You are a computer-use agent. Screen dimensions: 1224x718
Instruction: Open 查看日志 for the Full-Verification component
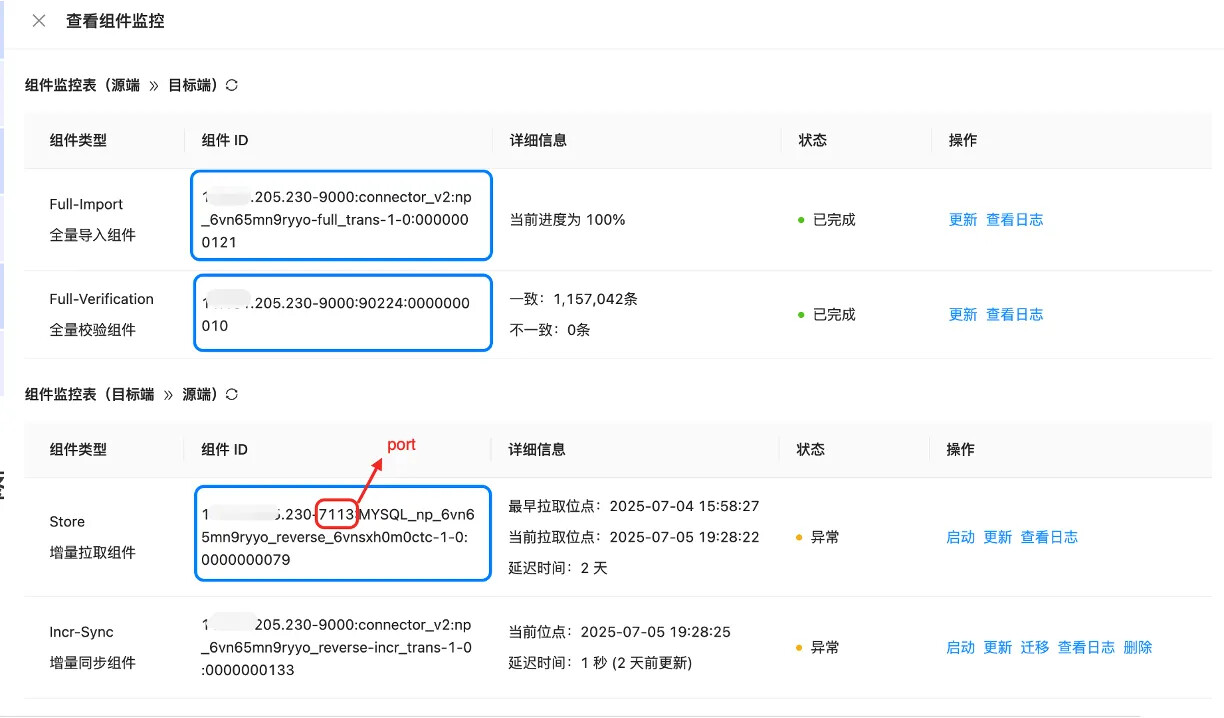[1015, 314]
